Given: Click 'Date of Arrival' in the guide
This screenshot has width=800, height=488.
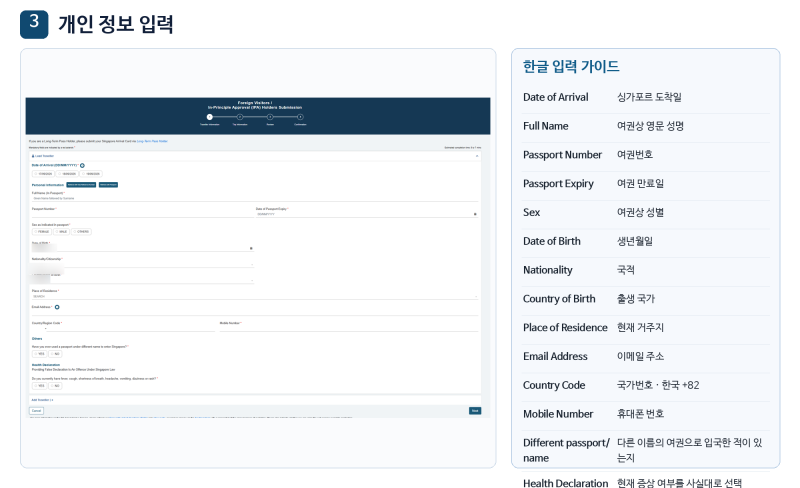Looking at the screenshot, I should [556, 97].
